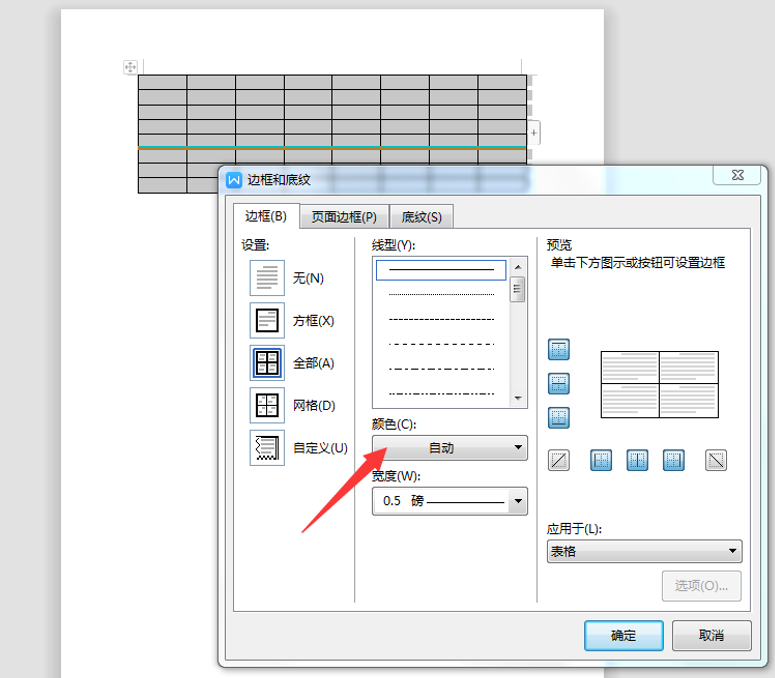Select the Custom (自定义) border setting icon
Image resolution: width=775 pixels, height=678 pixels.
(267, 448)
